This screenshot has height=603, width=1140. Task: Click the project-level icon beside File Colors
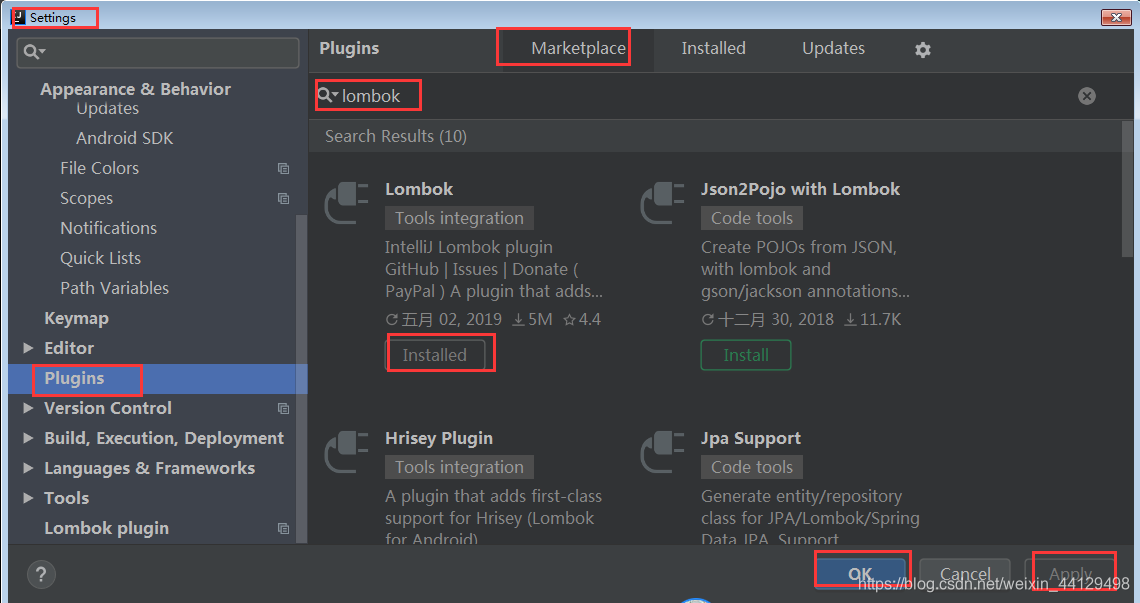click(284, 169)
